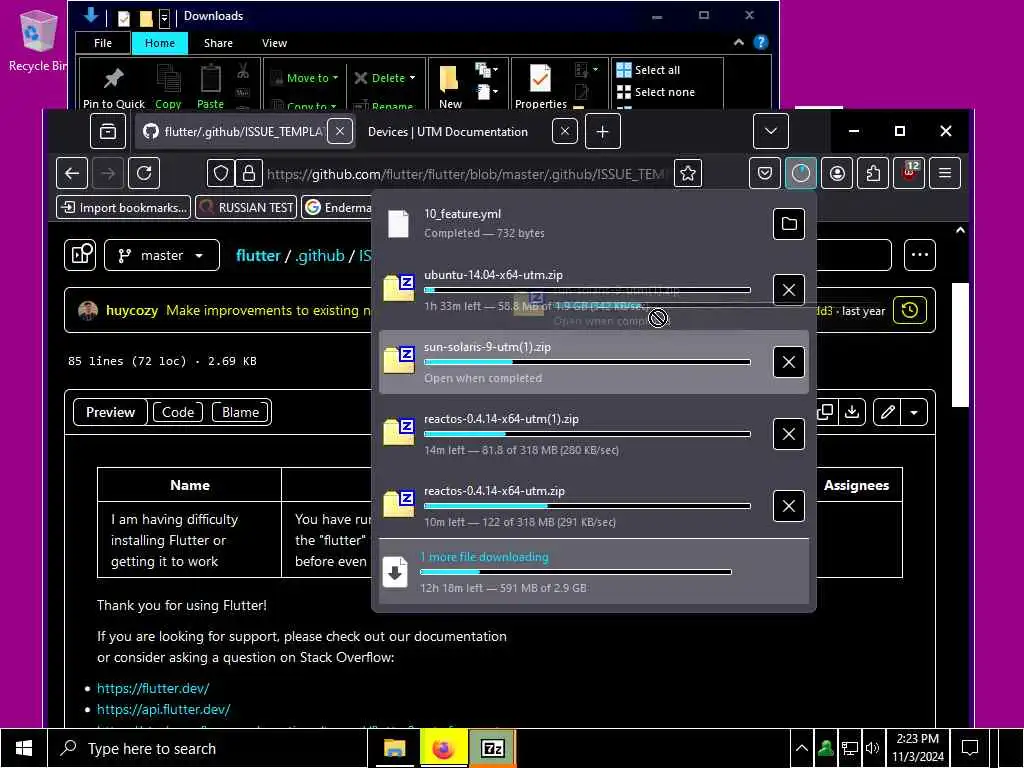Open Save to Pocket icon in Firefox
The width and height of the screenshot is (1024, 768).
click(765, 173)
